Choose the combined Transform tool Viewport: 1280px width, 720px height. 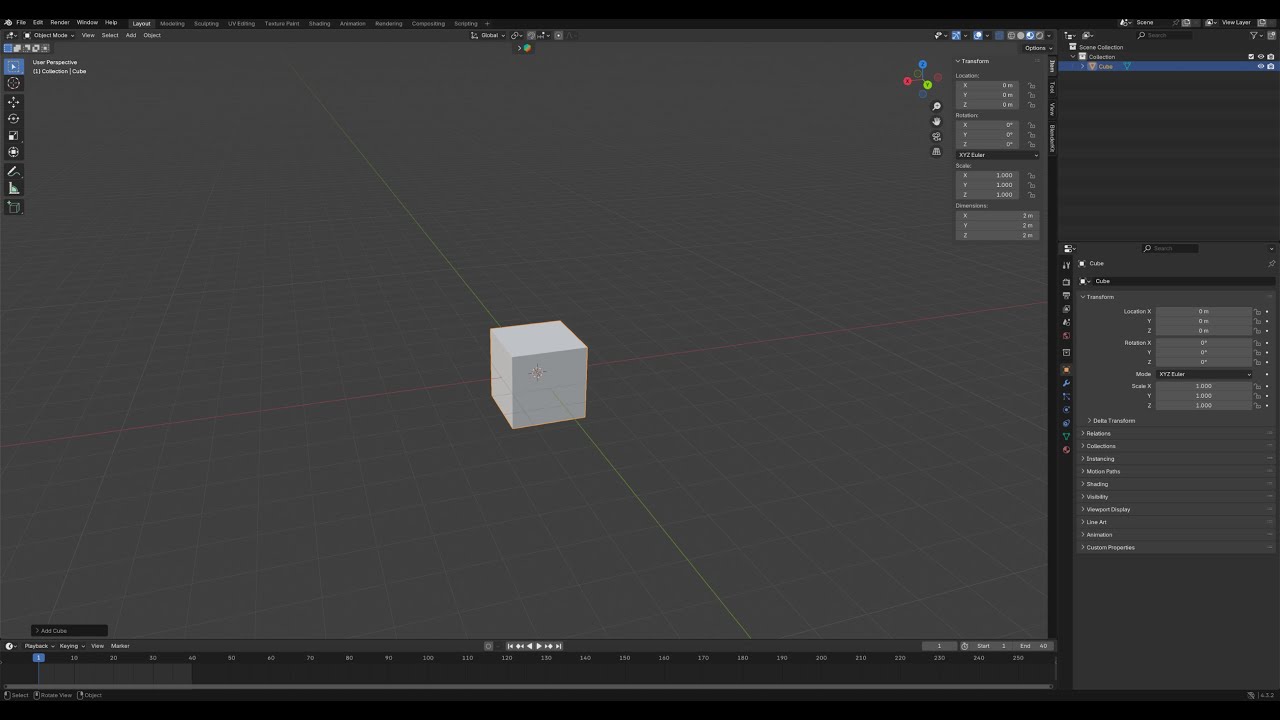click(x=14, y=152)
